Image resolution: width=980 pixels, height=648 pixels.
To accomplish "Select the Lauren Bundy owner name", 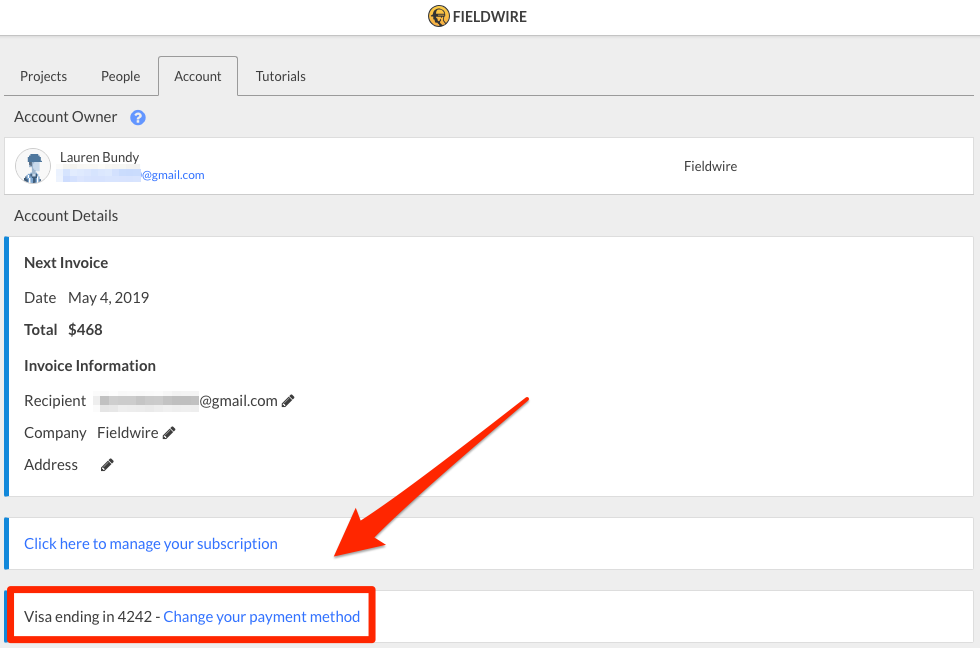I will 99,157.
